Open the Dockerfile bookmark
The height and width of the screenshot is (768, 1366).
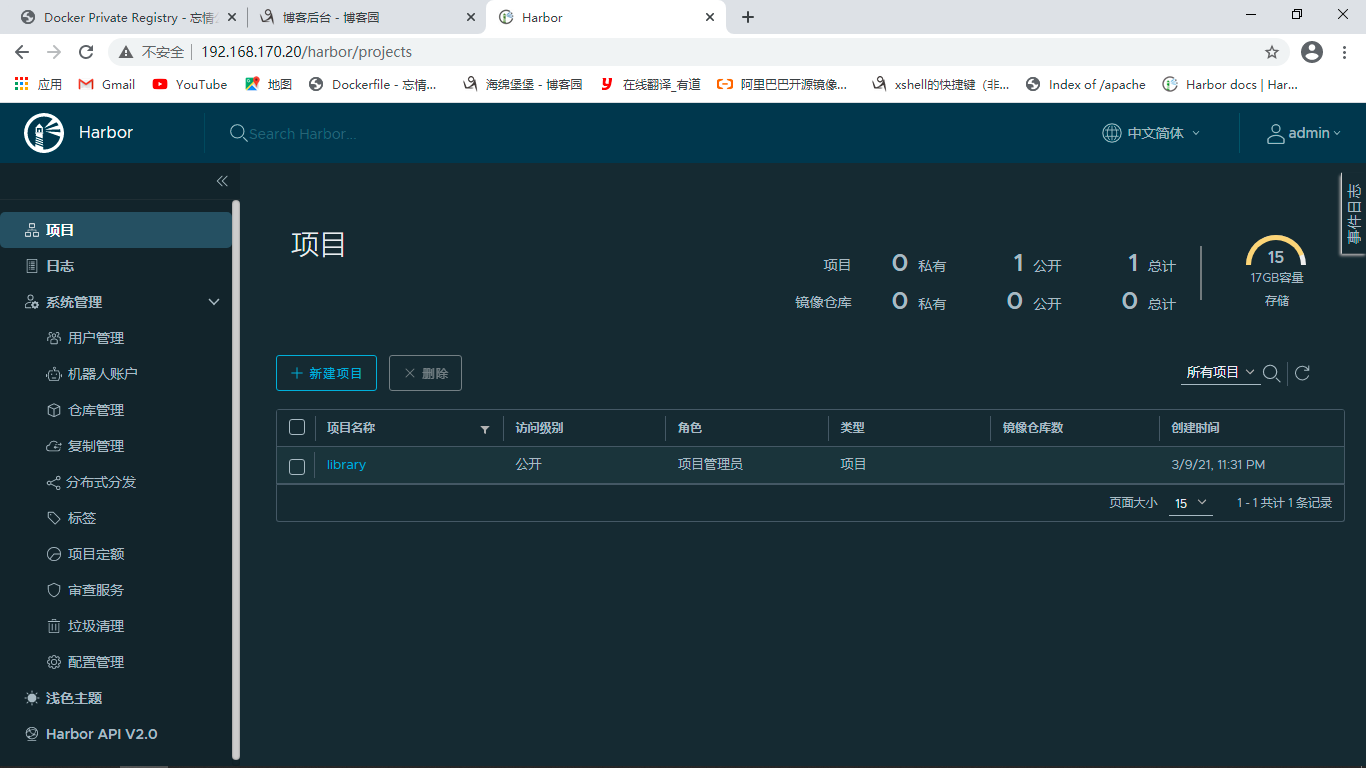pyautogui.click(x=373, y=84)
